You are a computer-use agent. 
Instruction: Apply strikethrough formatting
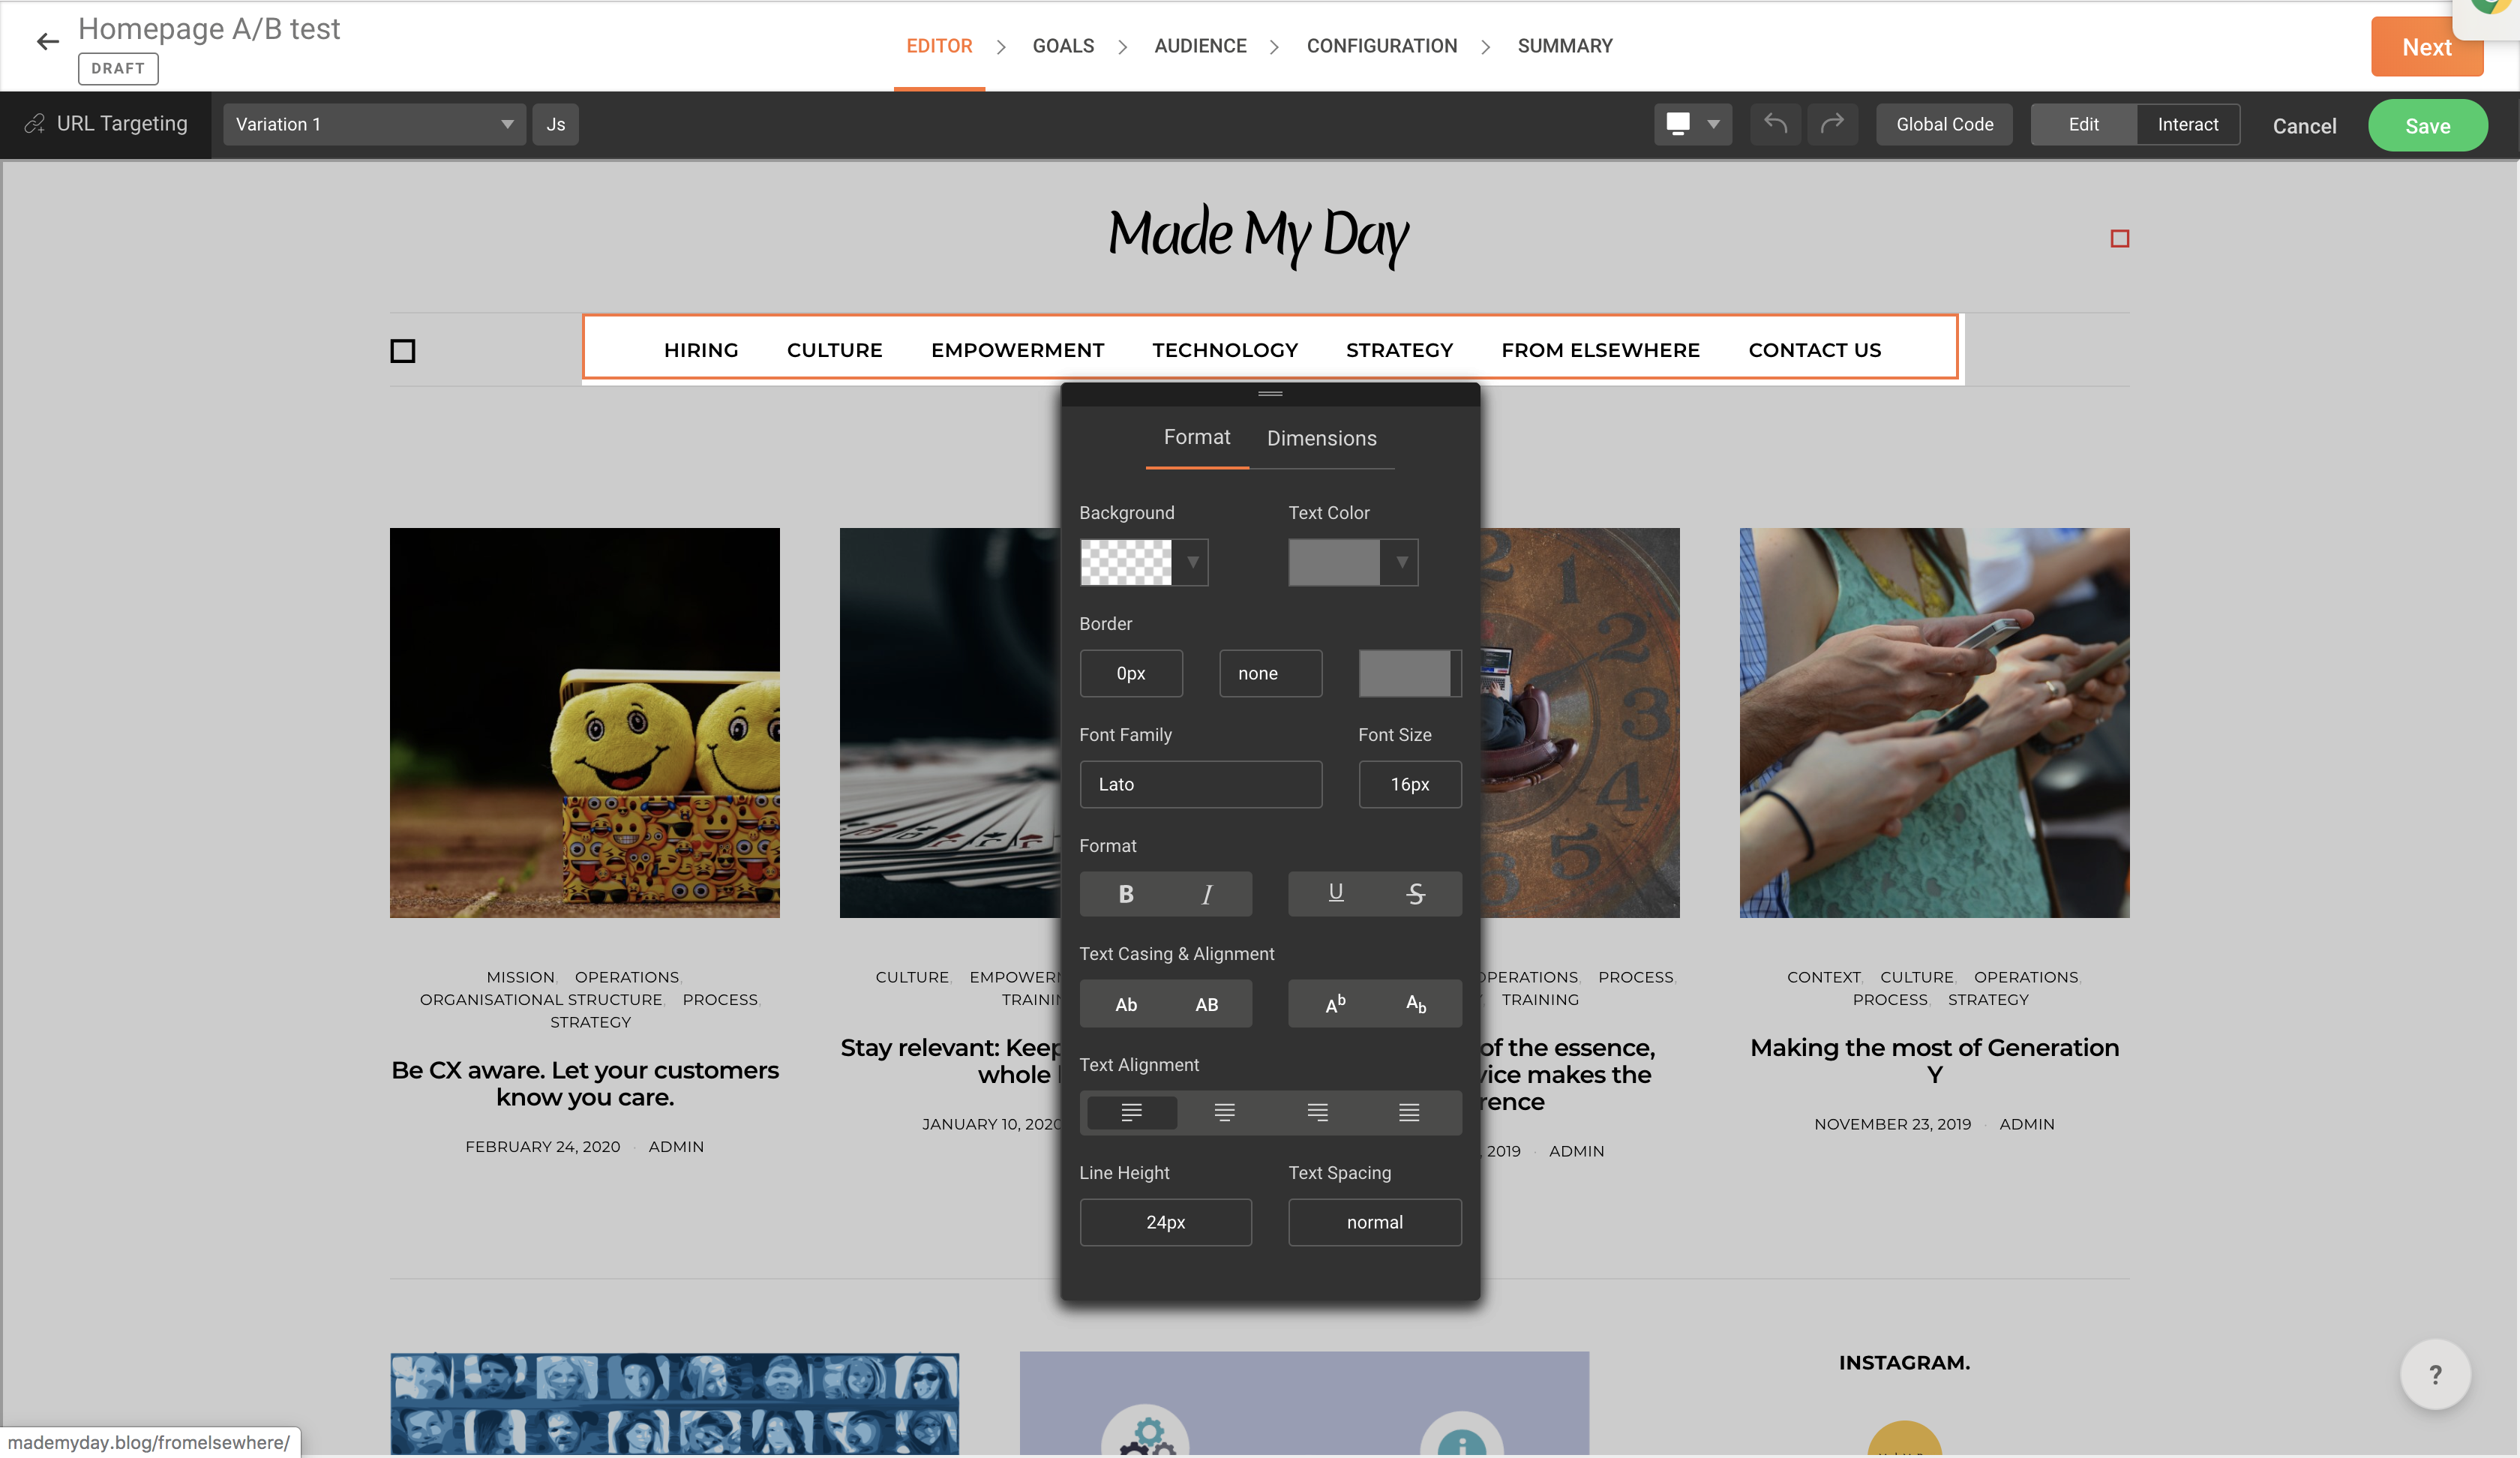(1415, 894)
